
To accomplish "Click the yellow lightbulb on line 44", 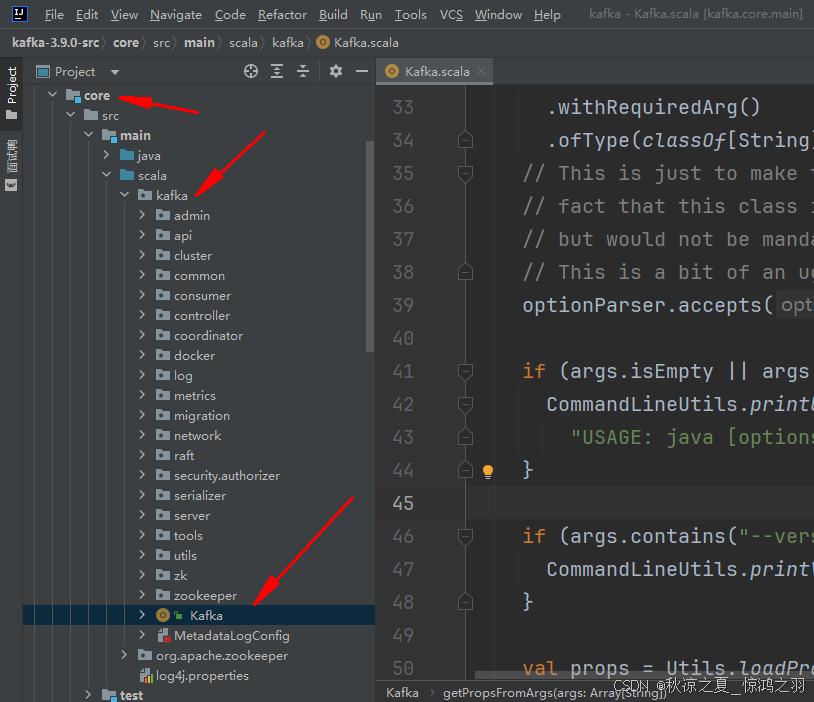I will click(488, 471).
